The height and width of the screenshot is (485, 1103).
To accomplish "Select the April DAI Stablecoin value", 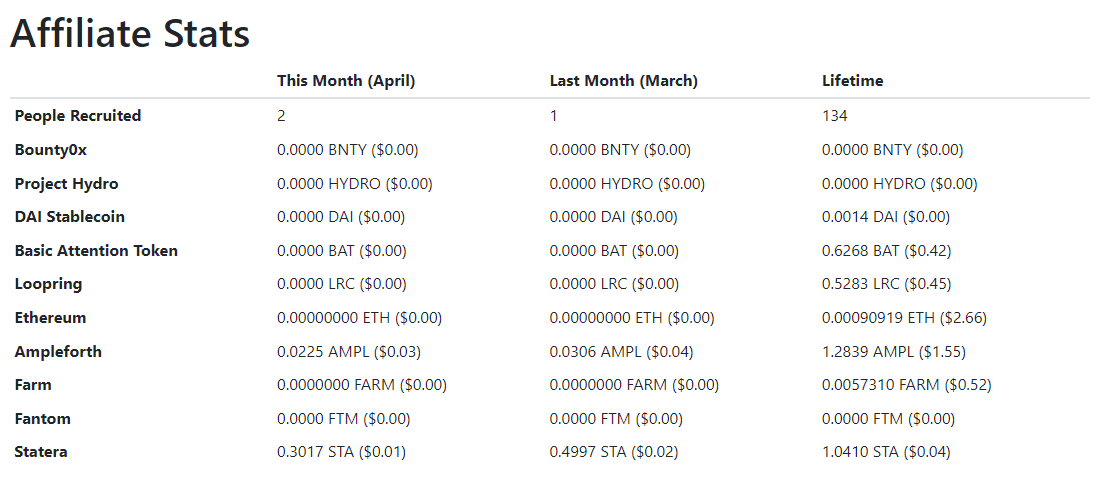I will point(341,217).
